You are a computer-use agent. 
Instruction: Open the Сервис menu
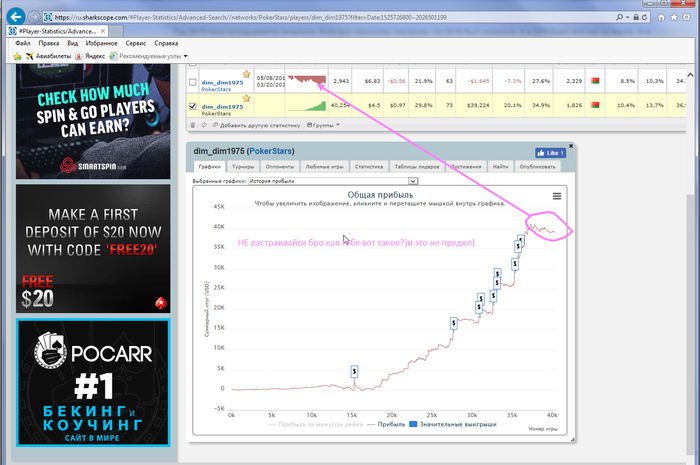click(x=136, y=43)
